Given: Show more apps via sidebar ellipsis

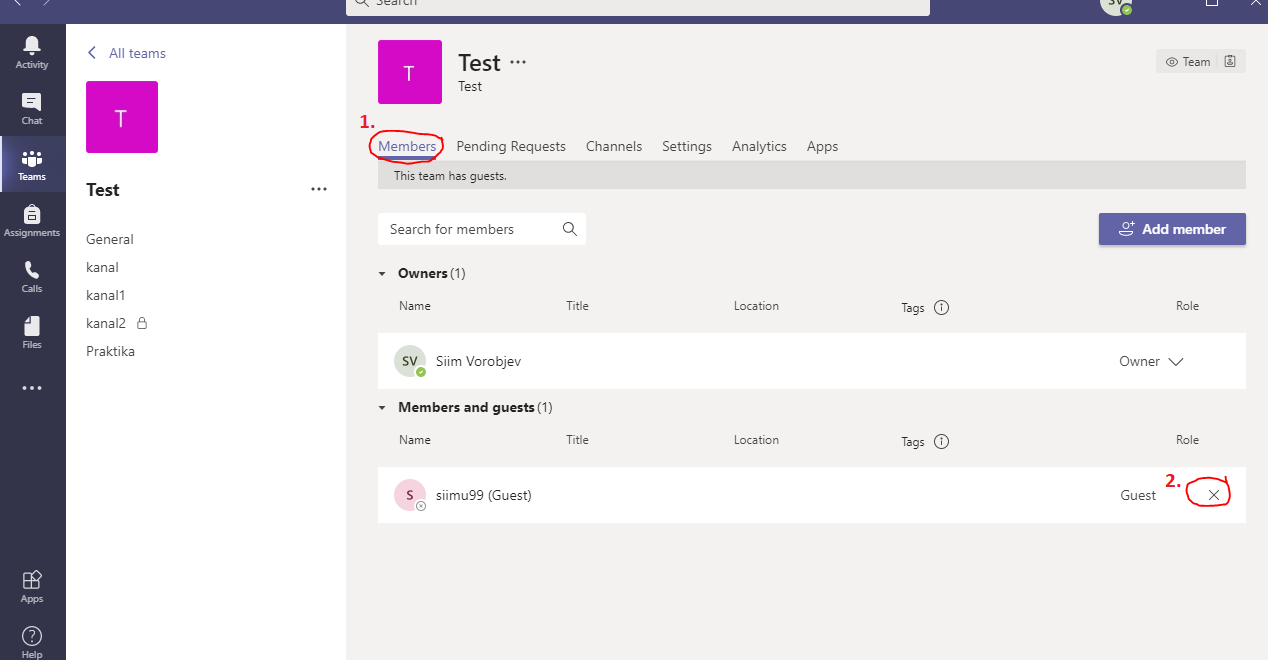Looking at the screenshot, I should pyautogui.click(x=32, y=388).
